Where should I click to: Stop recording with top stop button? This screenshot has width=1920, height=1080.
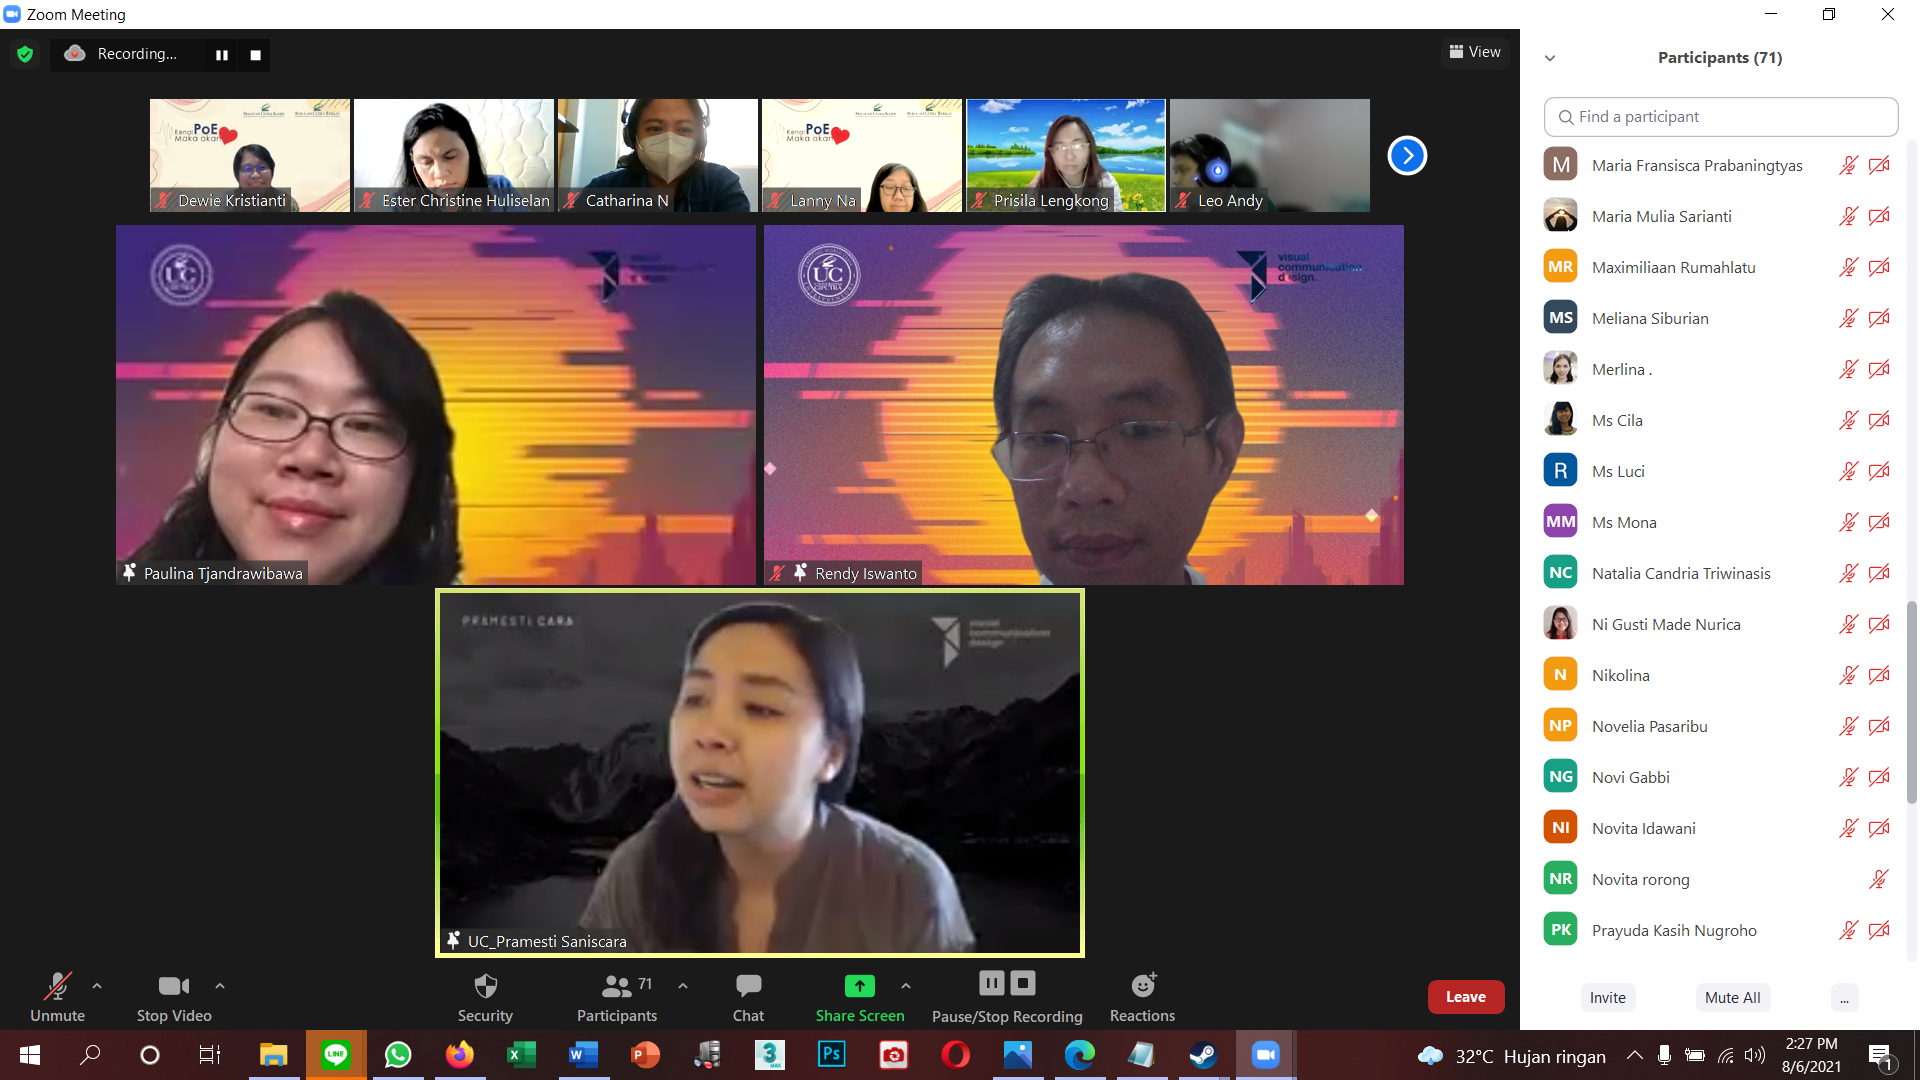pos(256,55)
